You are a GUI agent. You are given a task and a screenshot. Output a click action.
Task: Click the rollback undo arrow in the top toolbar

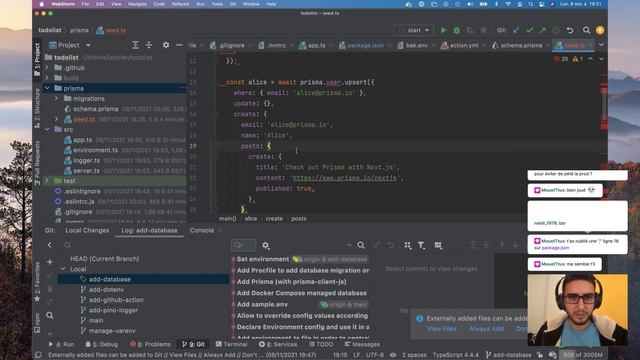[570, 30]
